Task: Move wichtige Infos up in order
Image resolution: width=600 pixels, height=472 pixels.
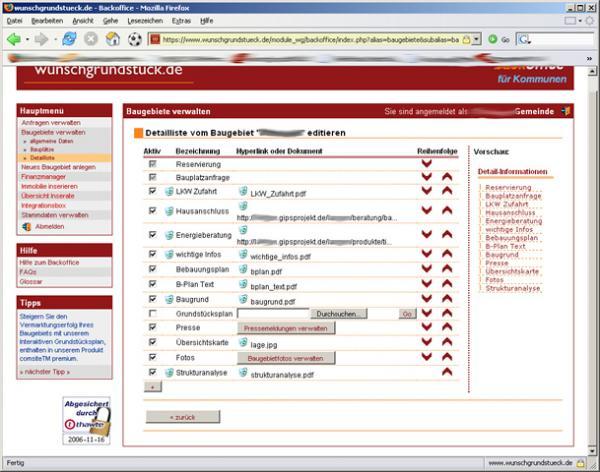Action: click(x=447, y=253)
